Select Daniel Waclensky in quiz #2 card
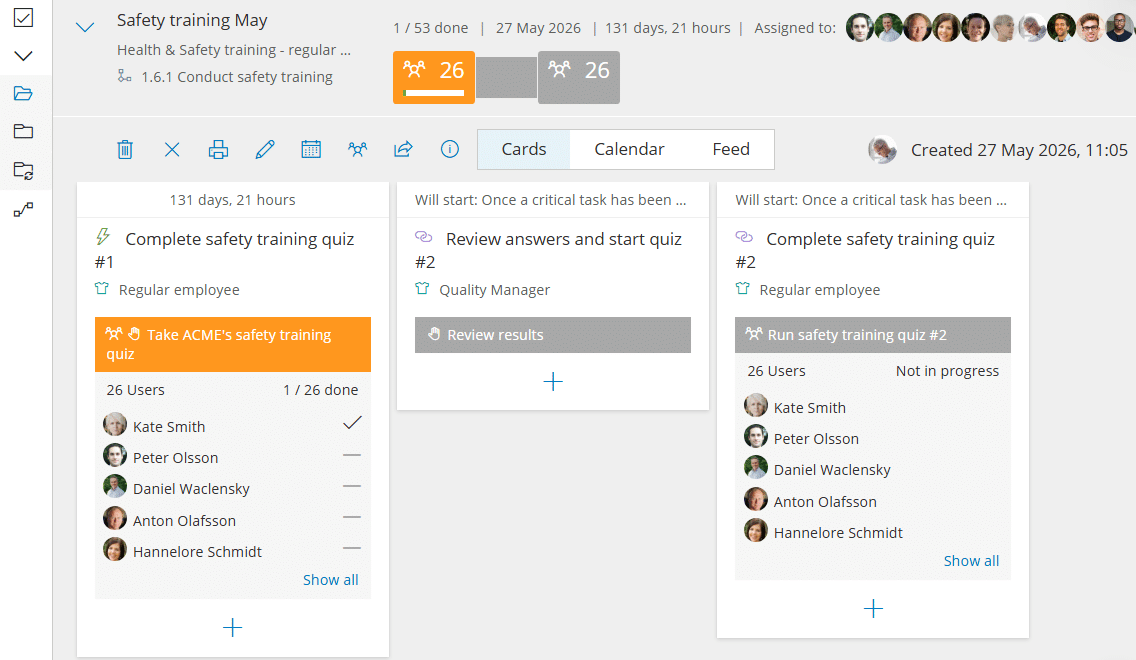Screen dimensions: 1136x660 (832, 470)
